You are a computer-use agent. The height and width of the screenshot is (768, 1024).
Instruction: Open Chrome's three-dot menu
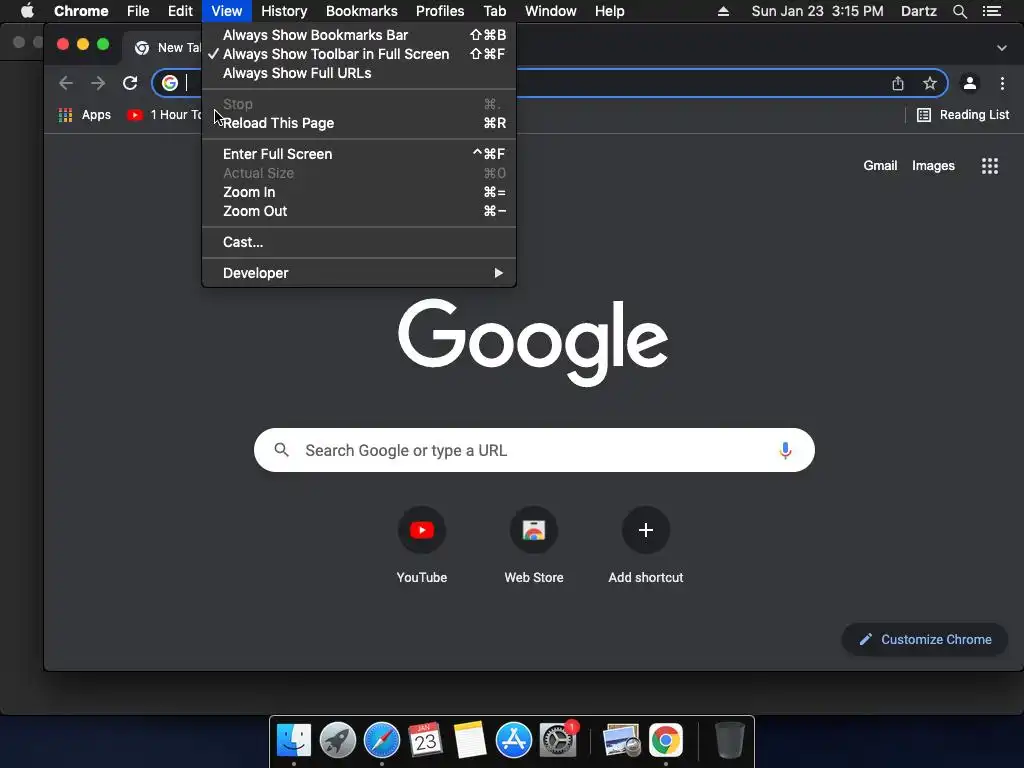point(1002,83)
